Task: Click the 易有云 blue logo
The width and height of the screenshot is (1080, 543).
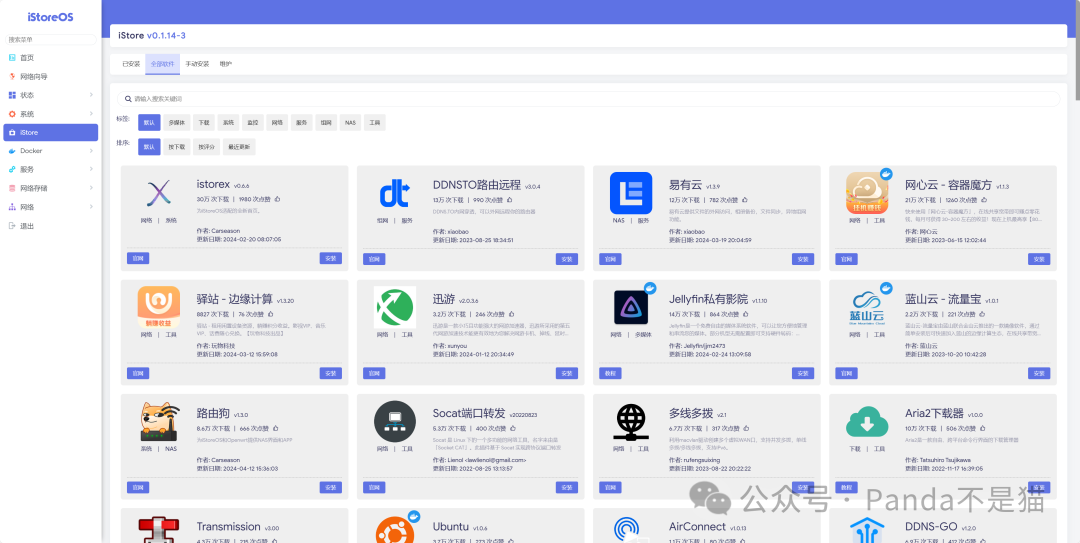Action: [631, 193]
